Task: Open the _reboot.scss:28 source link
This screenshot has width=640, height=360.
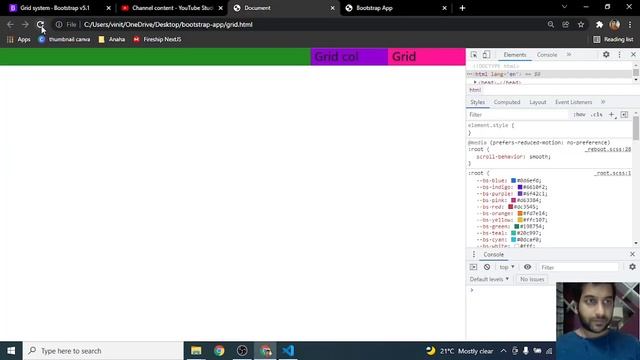Action: coord(608,149)
